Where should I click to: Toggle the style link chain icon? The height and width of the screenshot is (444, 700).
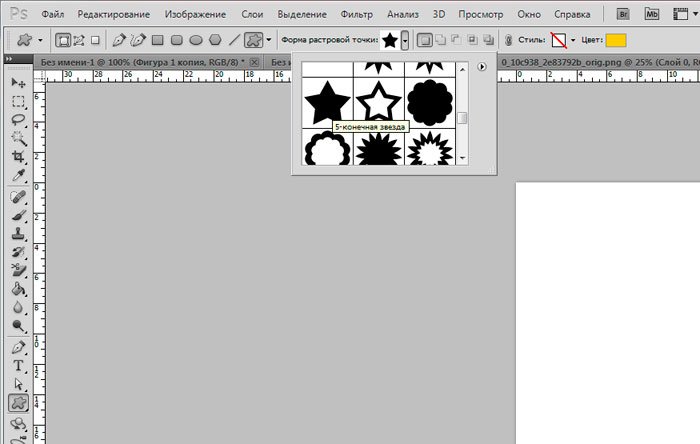[x=509, y=40]
